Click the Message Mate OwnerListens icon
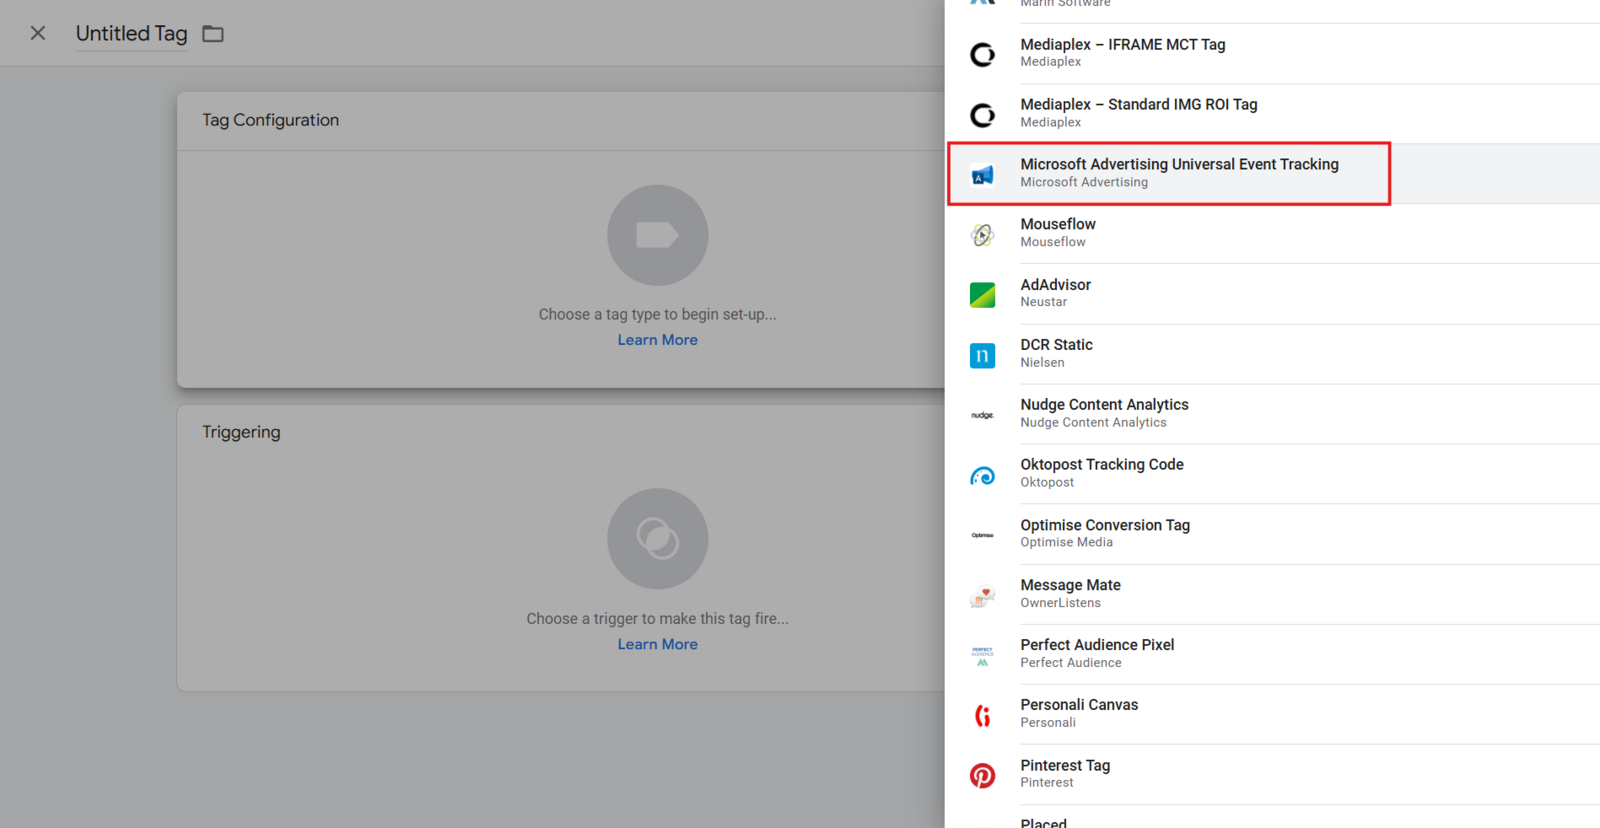 point(982,596)
